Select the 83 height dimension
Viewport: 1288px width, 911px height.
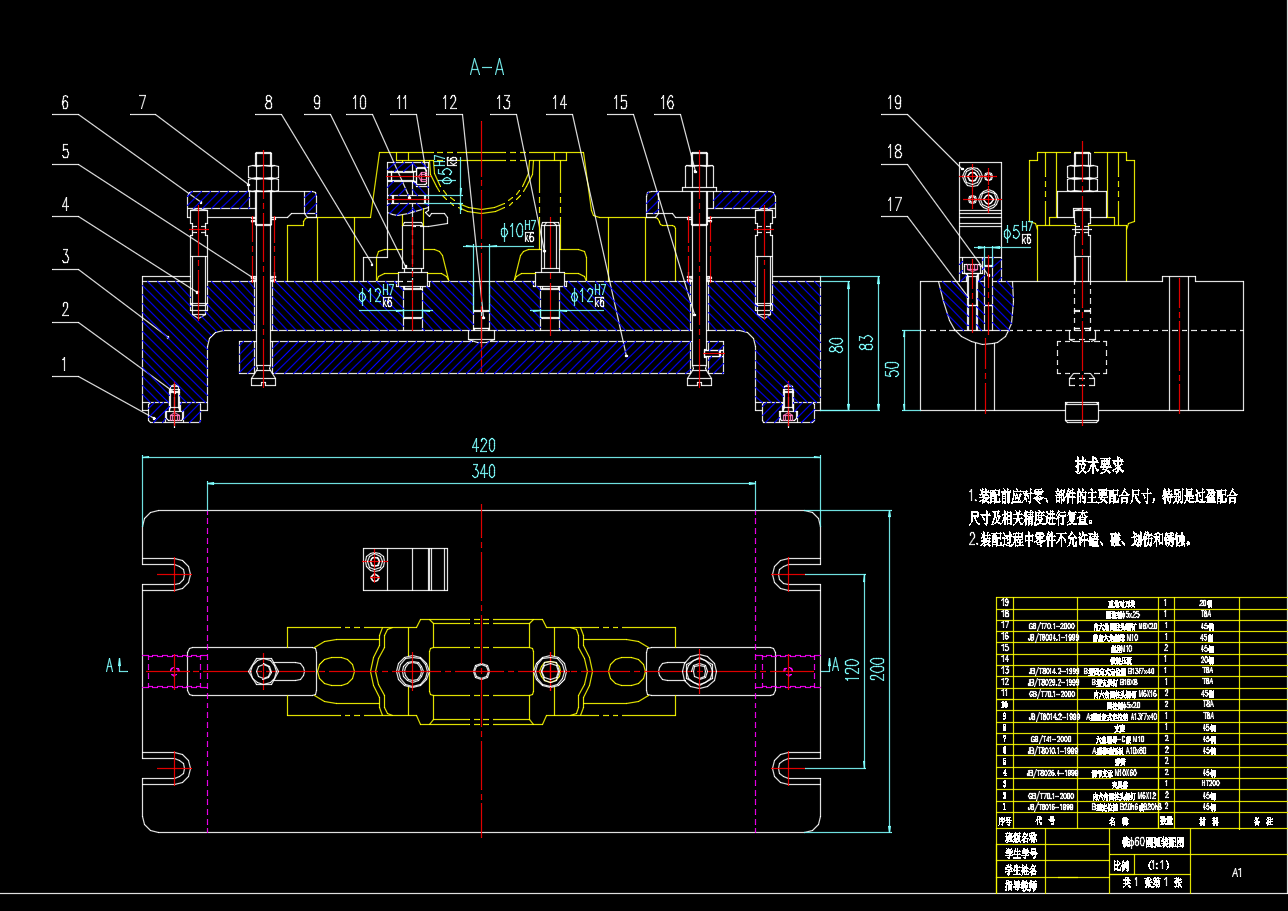point(866,343)
